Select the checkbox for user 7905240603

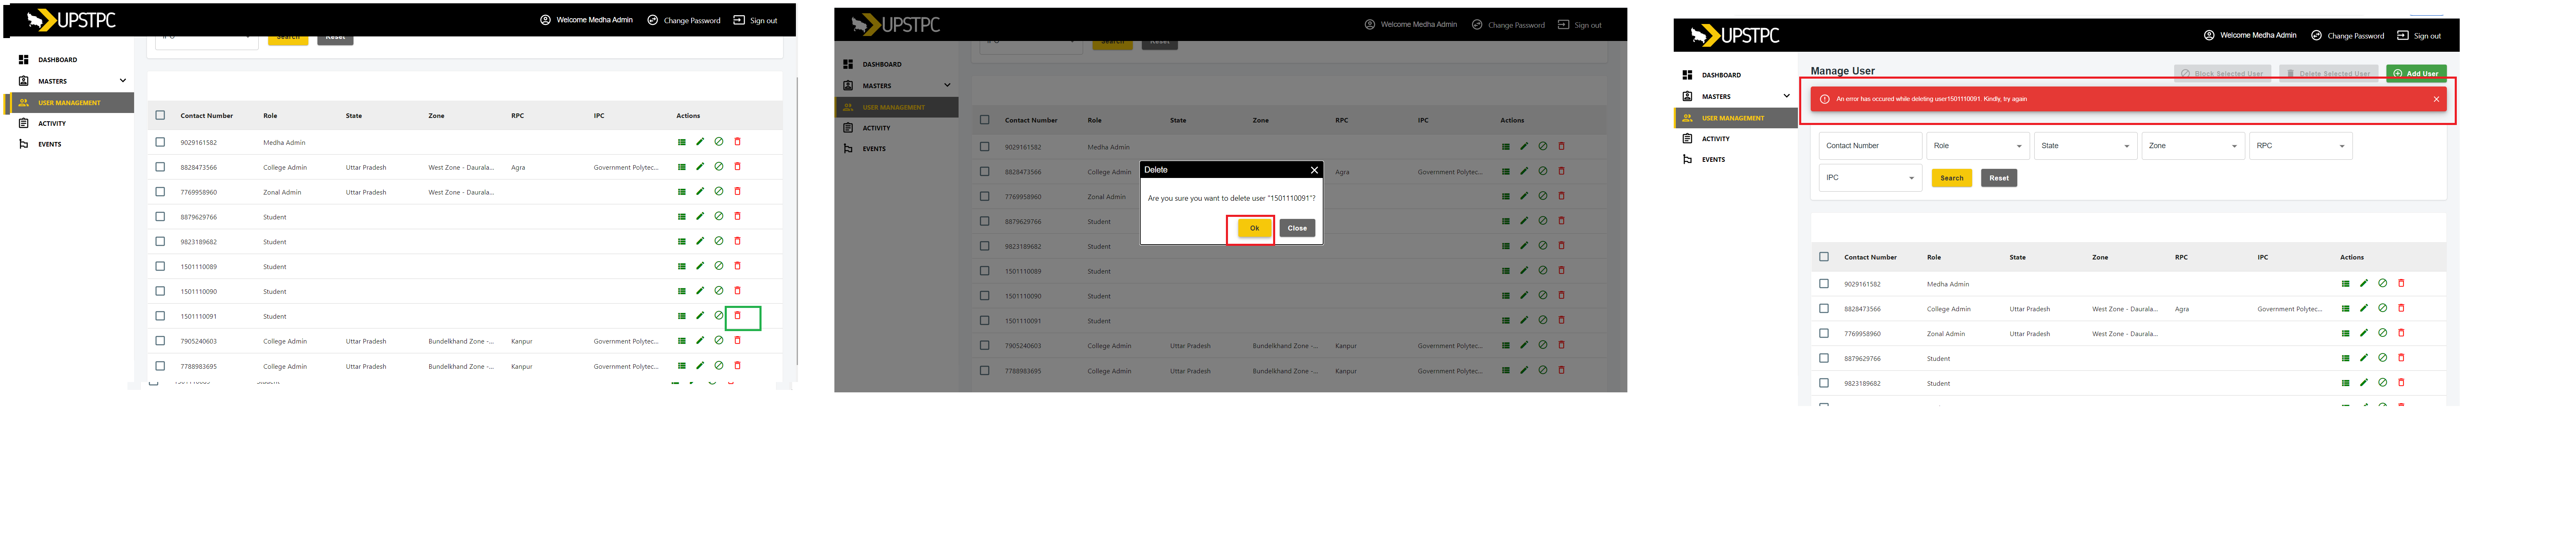point(161,340)
